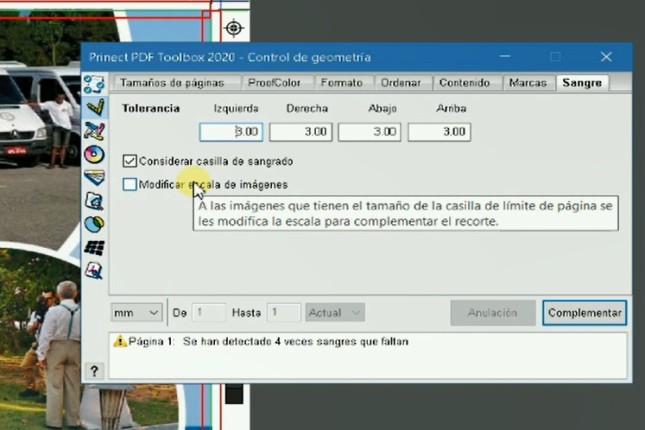The height and width of the screenshot is (430, 645).
Task: Click the Anulación button
Action: pyautogui.click(x=492, y=313)
